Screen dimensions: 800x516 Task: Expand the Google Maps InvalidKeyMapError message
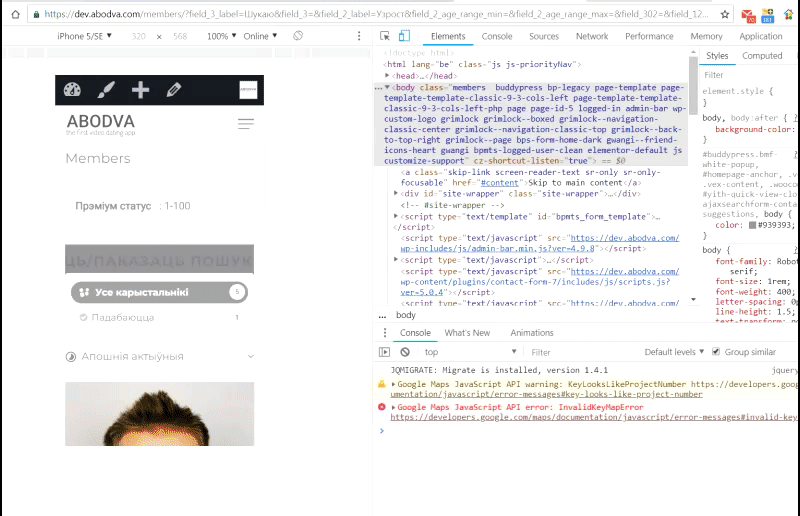(393, 407)
